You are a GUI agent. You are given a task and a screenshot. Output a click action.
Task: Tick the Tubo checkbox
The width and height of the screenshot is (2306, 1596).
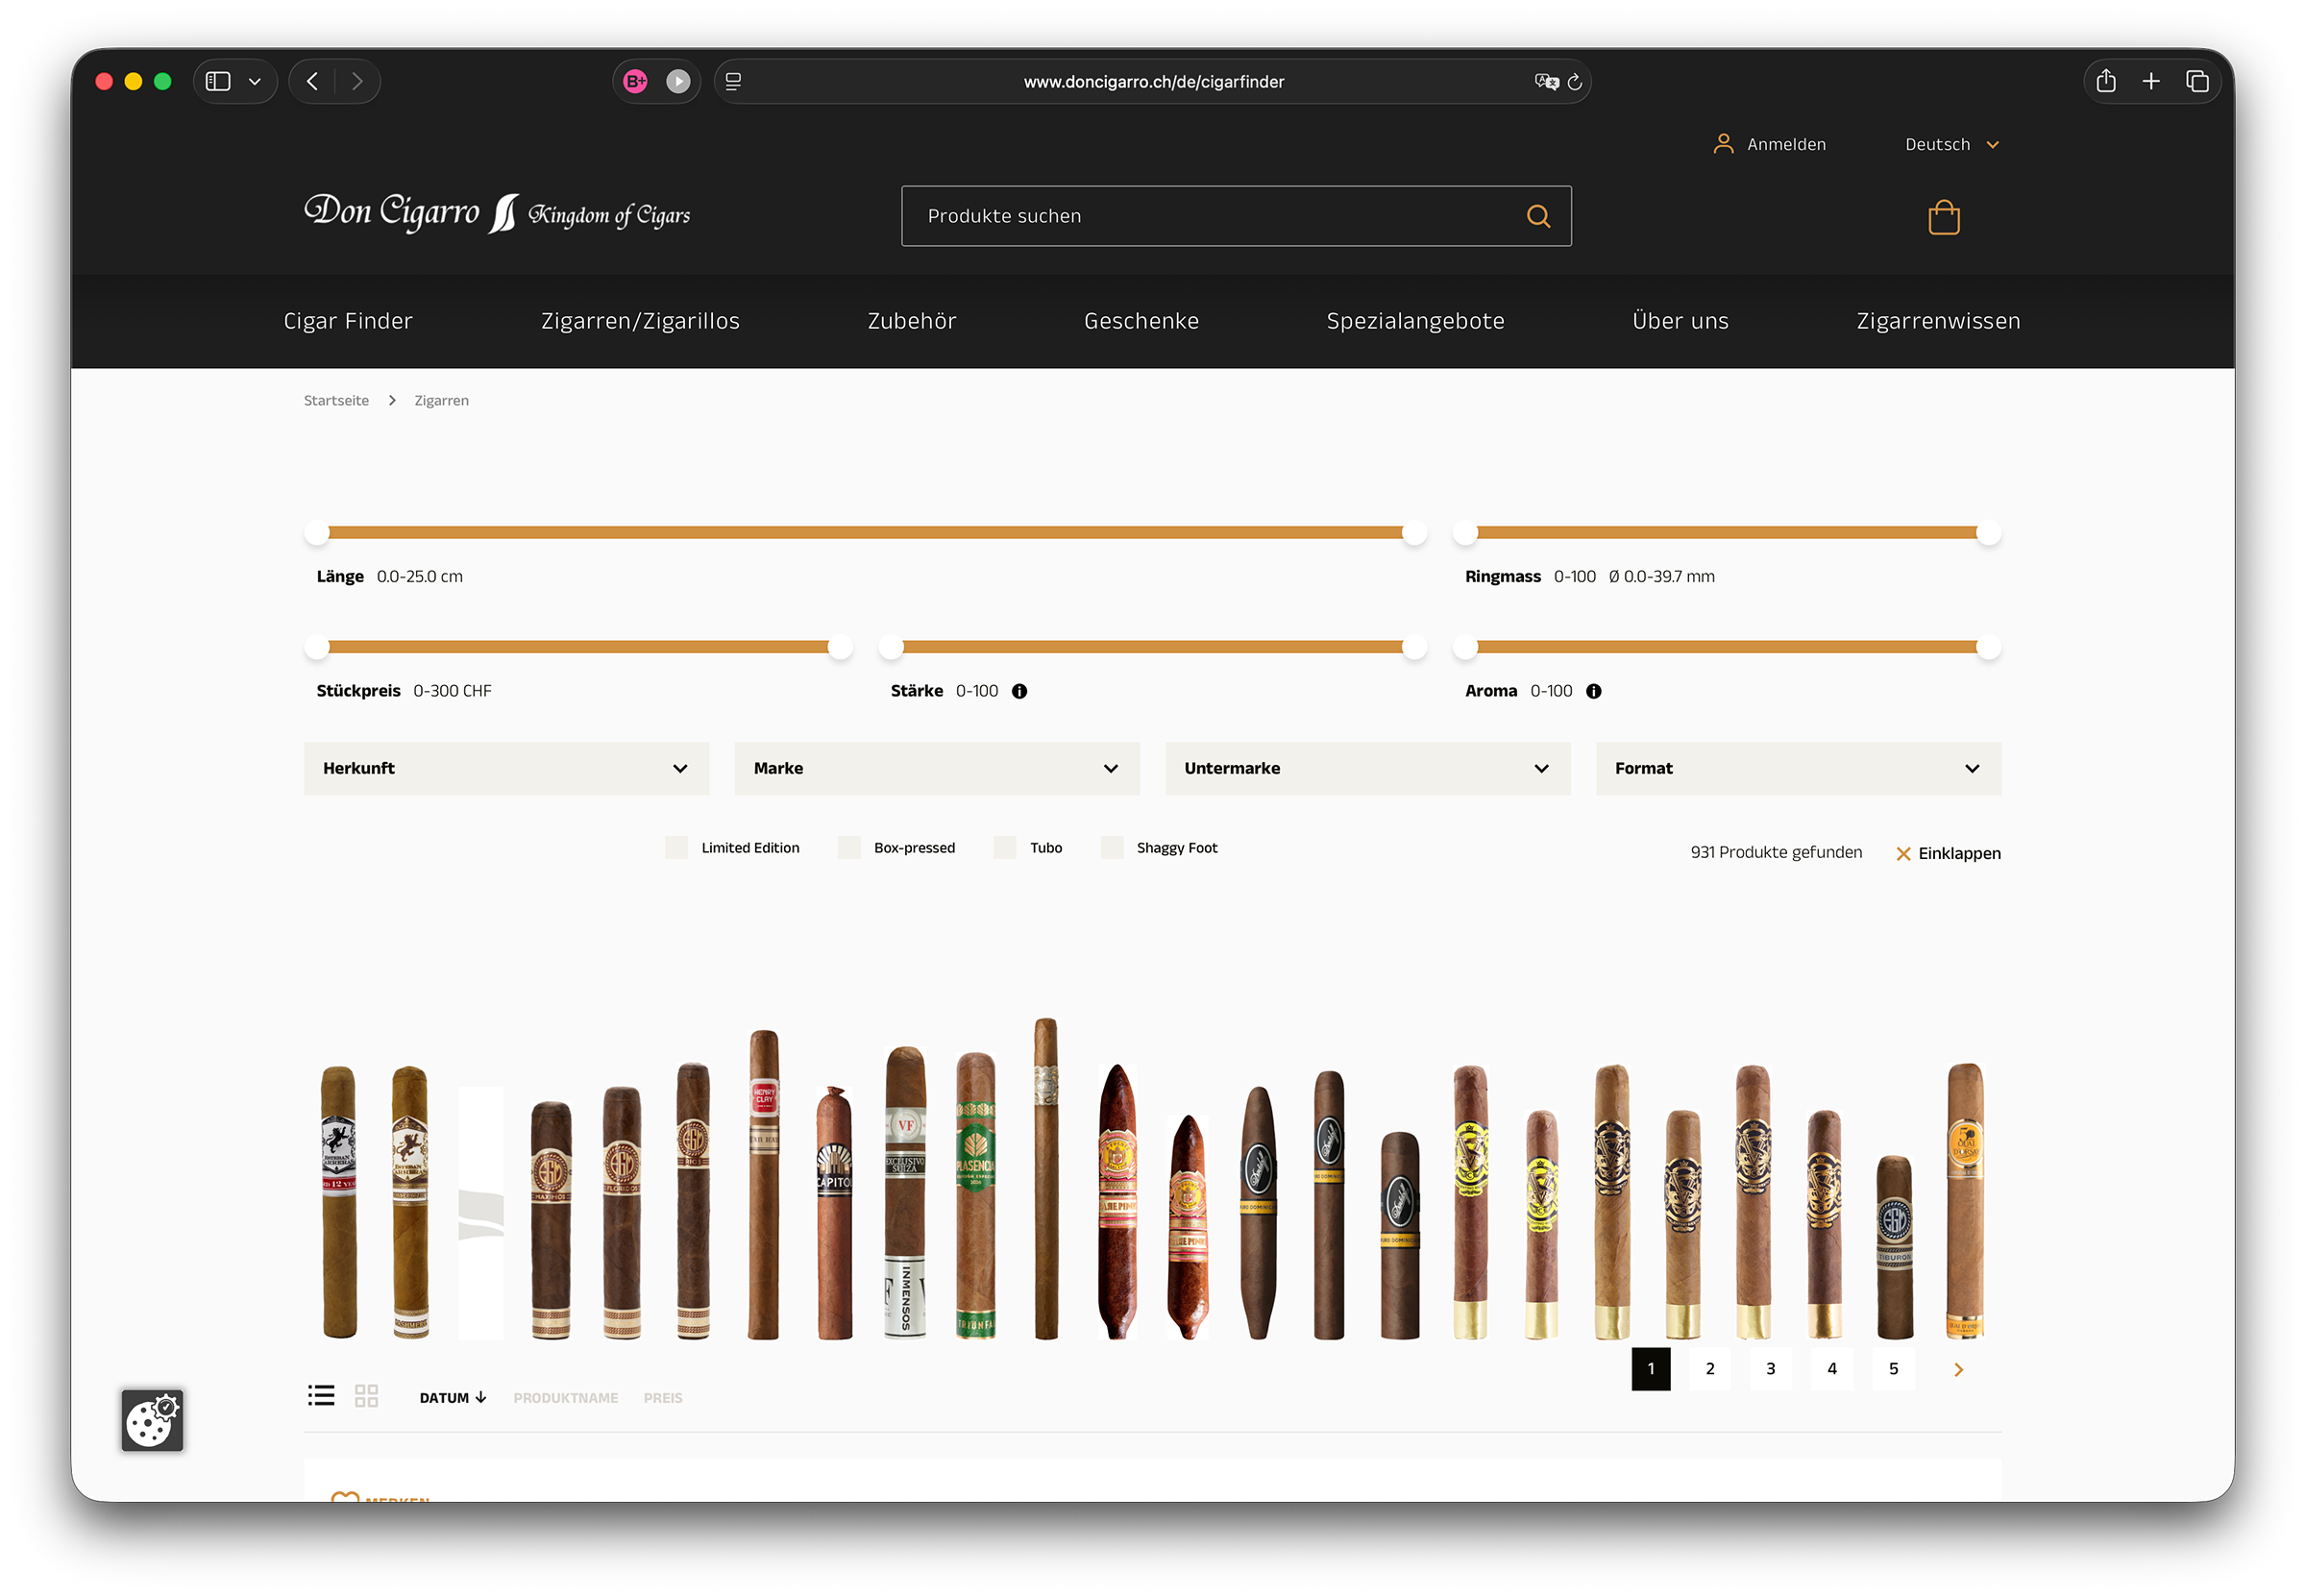(x=1005, y=848)
